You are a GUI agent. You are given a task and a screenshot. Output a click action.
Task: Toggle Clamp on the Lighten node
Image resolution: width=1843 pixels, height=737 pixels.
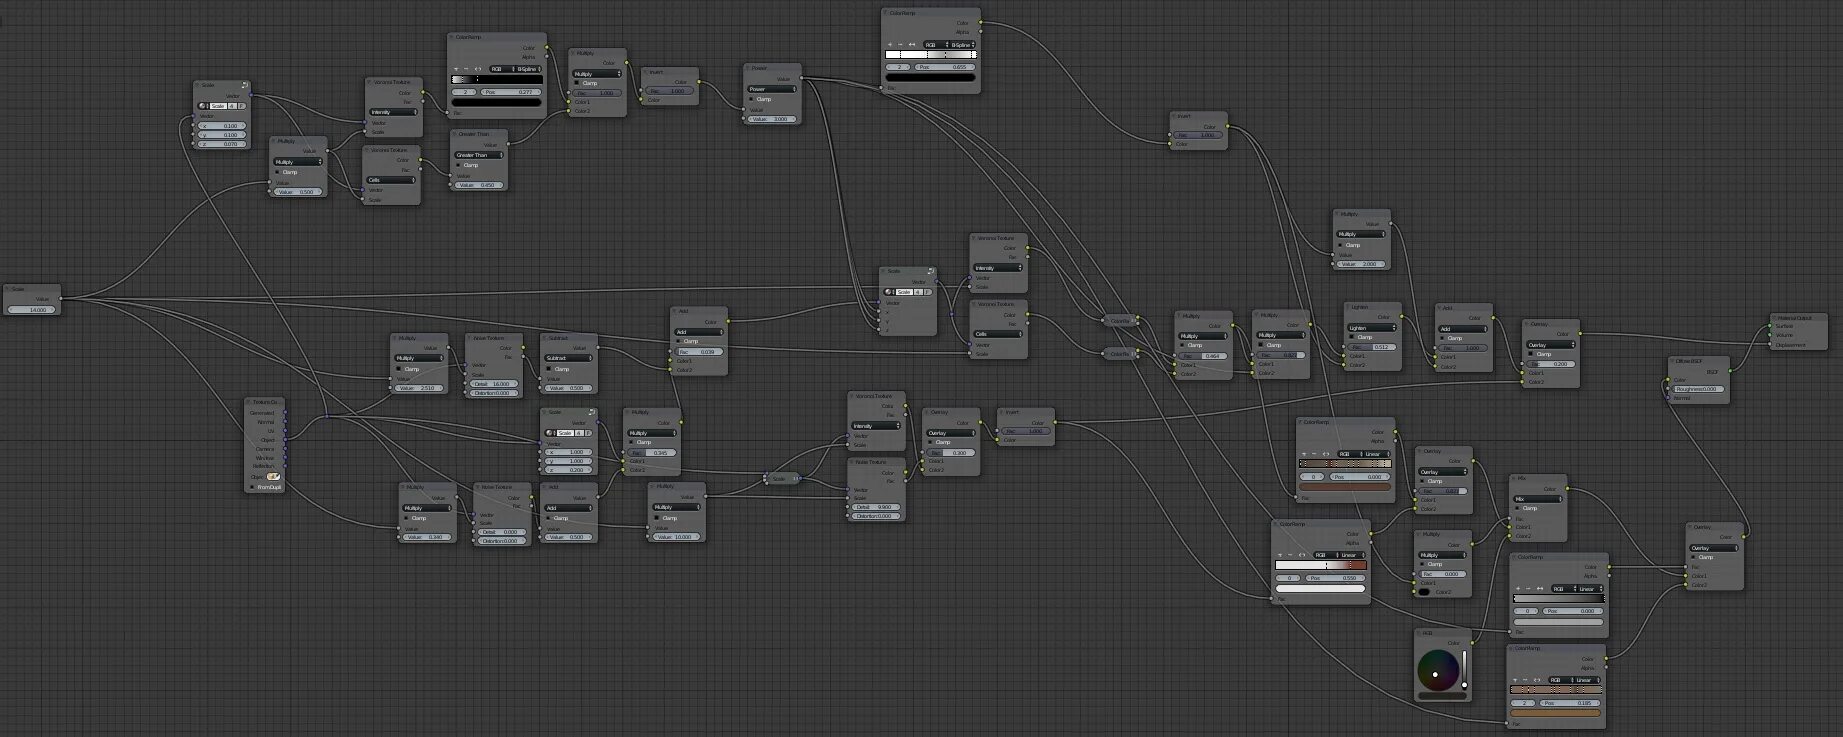pos(1351,338)
